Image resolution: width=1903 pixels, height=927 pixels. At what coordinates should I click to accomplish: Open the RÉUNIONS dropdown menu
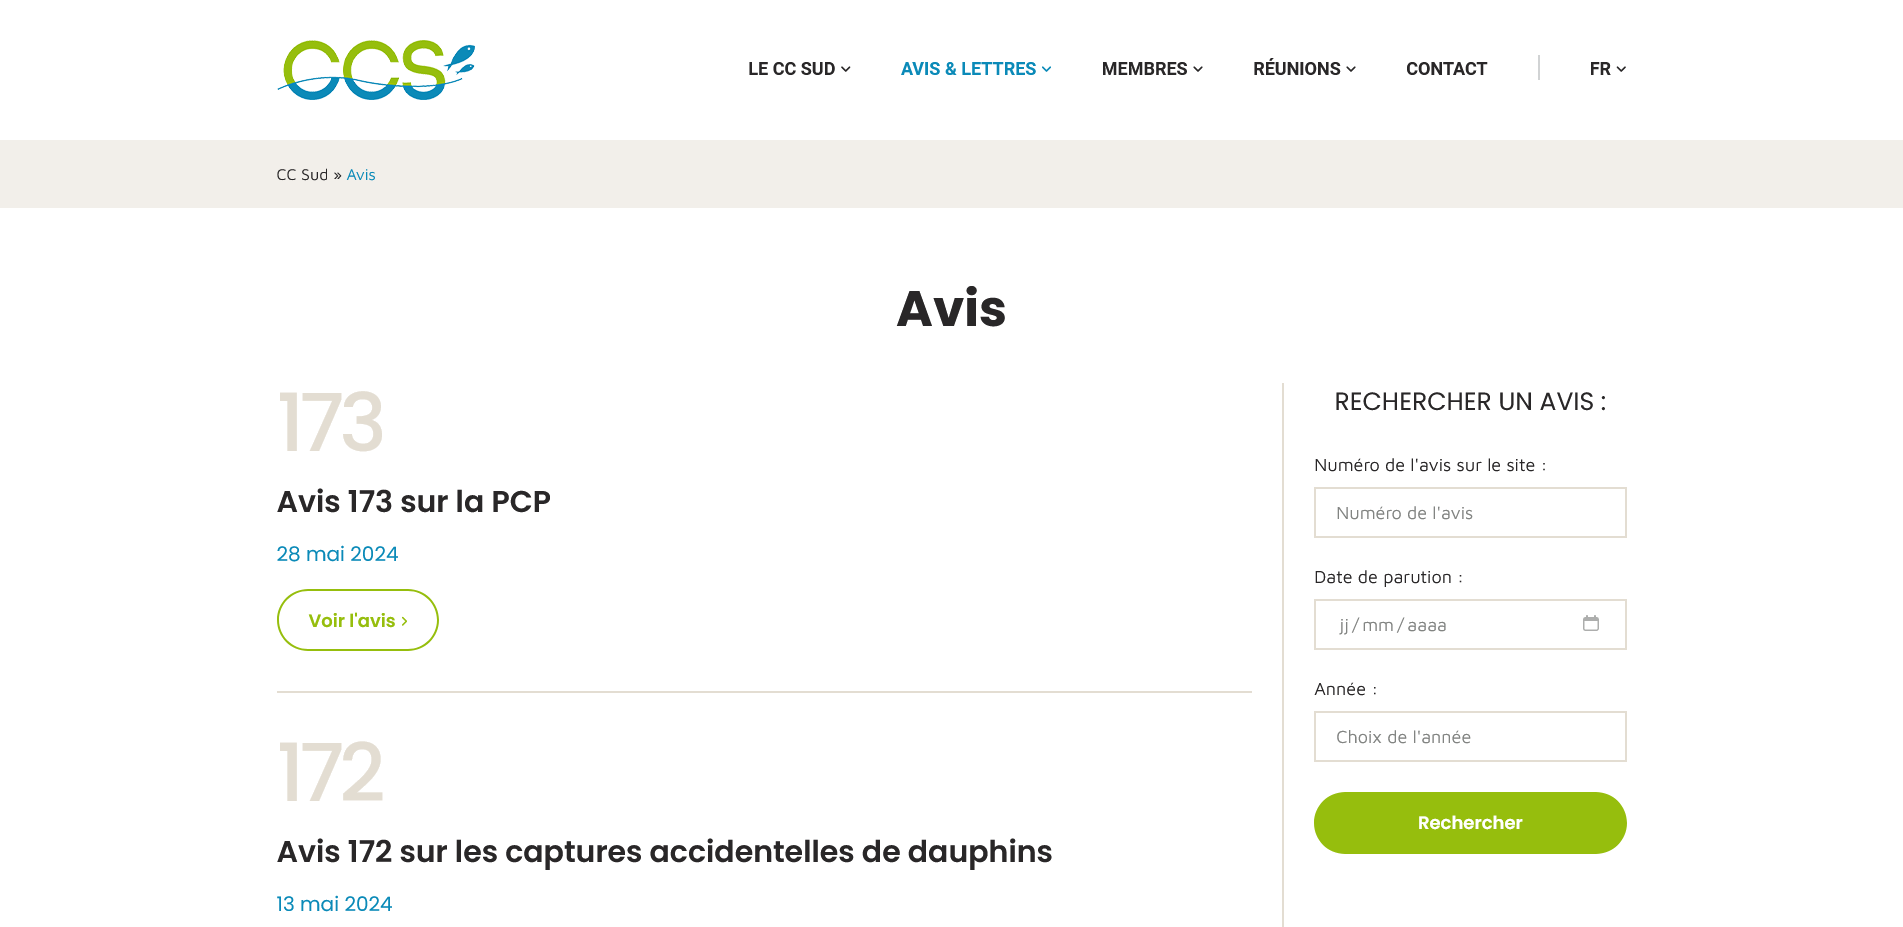pyautogui.click(x=1303, y=69)
